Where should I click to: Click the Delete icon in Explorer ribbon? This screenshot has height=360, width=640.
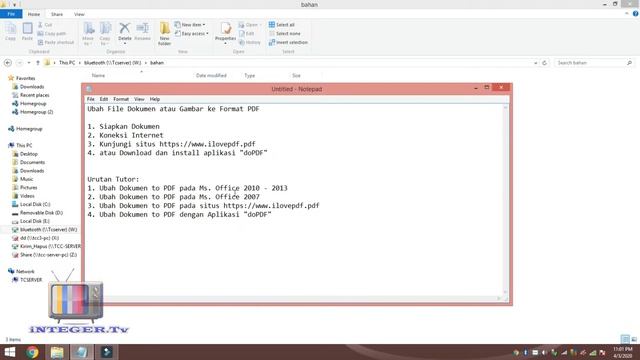124,33
